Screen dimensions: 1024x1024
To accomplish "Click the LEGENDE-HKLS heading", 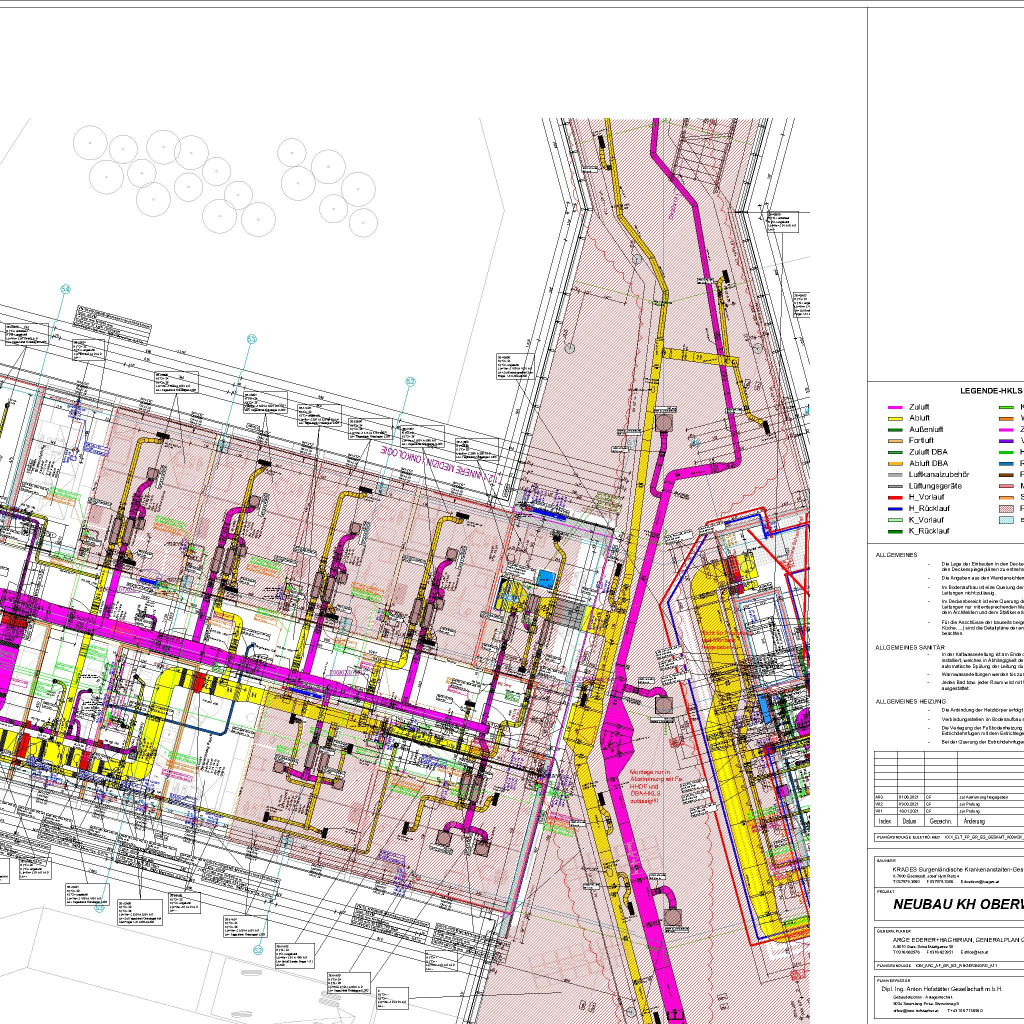I will [991, 392].
